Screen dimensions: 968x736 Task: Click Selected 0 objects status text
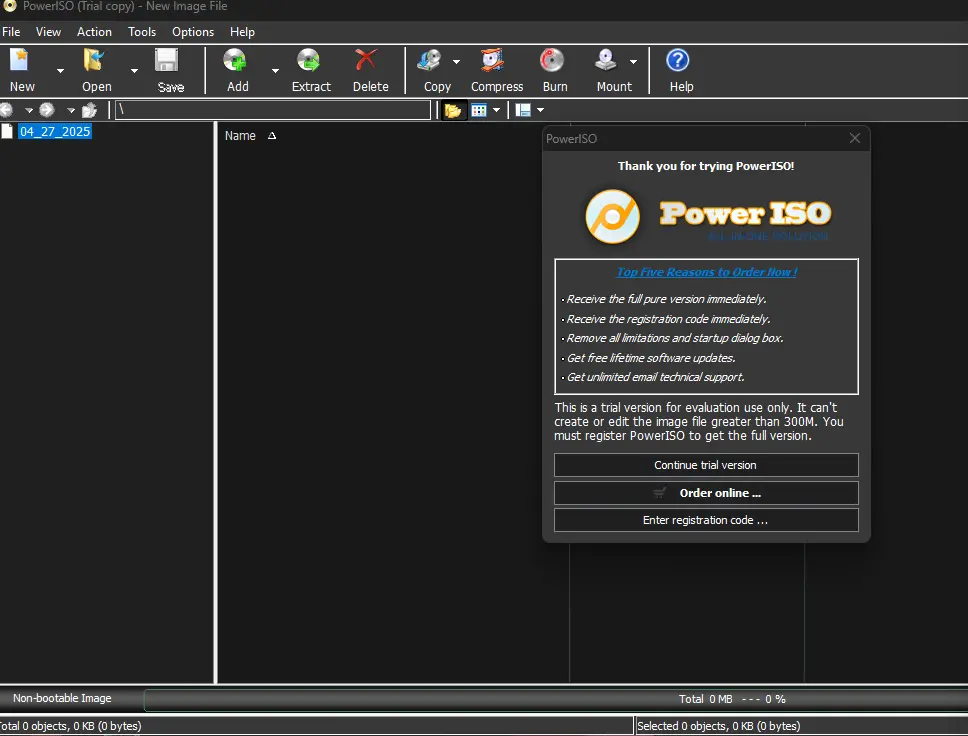[x=719, y=726]
